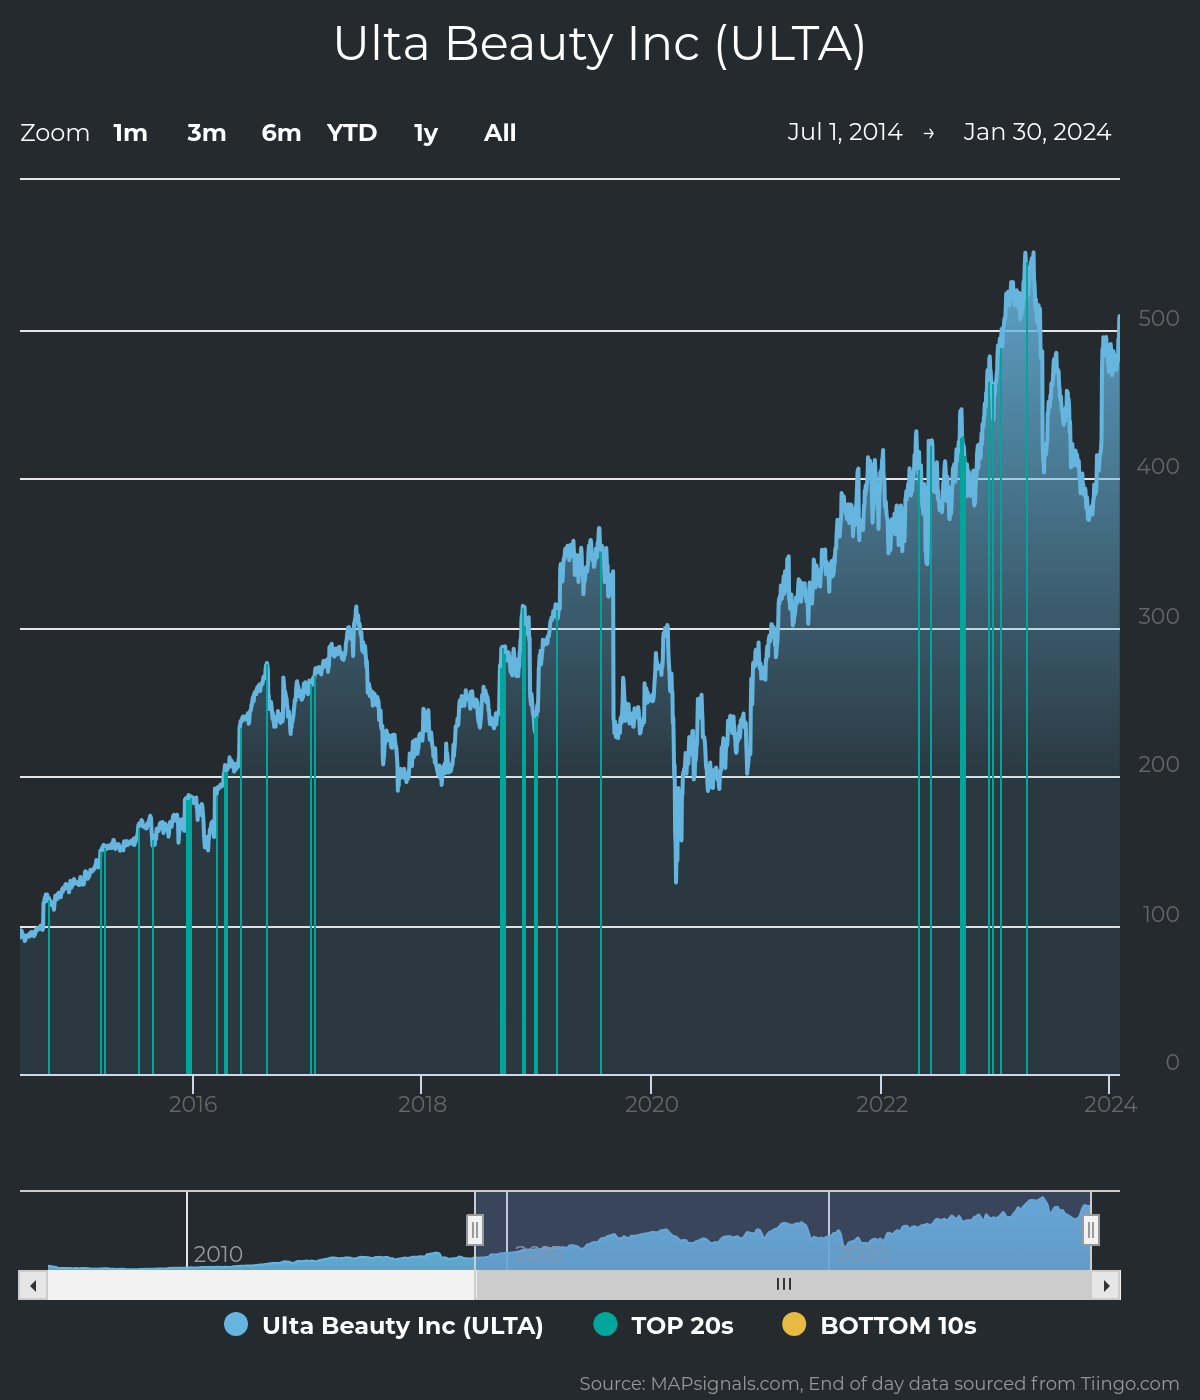
Task: Edit the start date Jul 1, 2014
Action: (x=845, y=132)
